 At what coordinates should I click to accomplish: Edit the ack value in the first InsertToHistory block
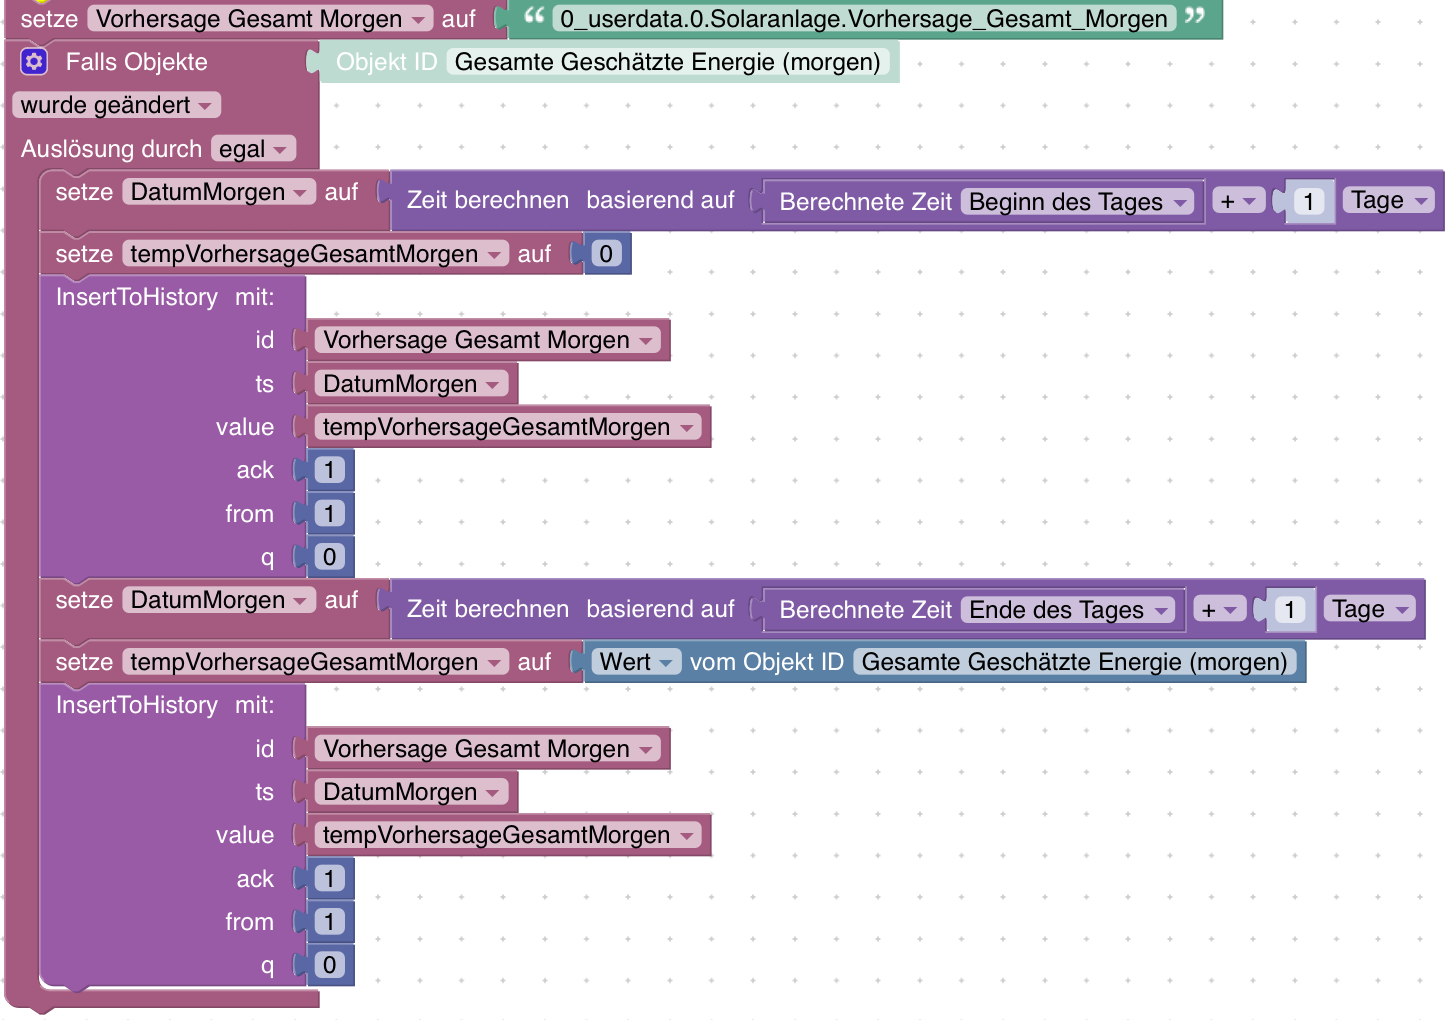(x=329, y=470)
